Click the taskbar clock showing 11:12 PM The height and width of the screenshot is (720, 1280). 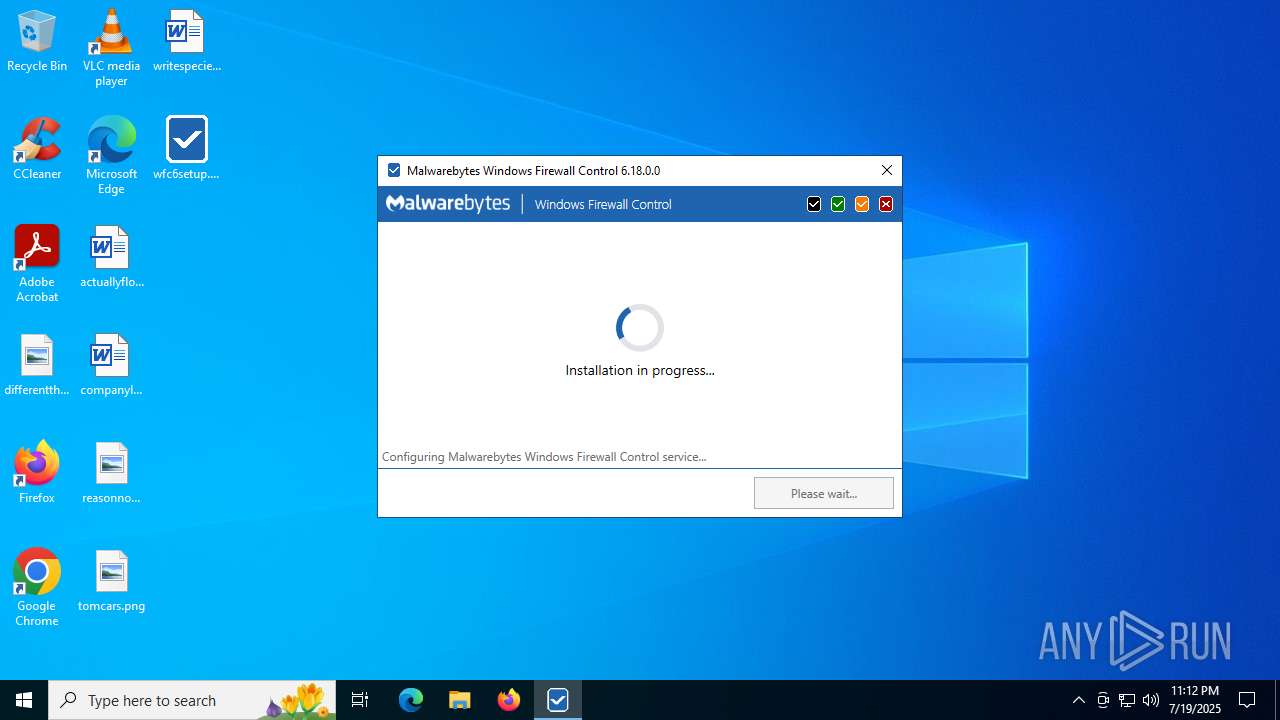(x=1195, y=700)
